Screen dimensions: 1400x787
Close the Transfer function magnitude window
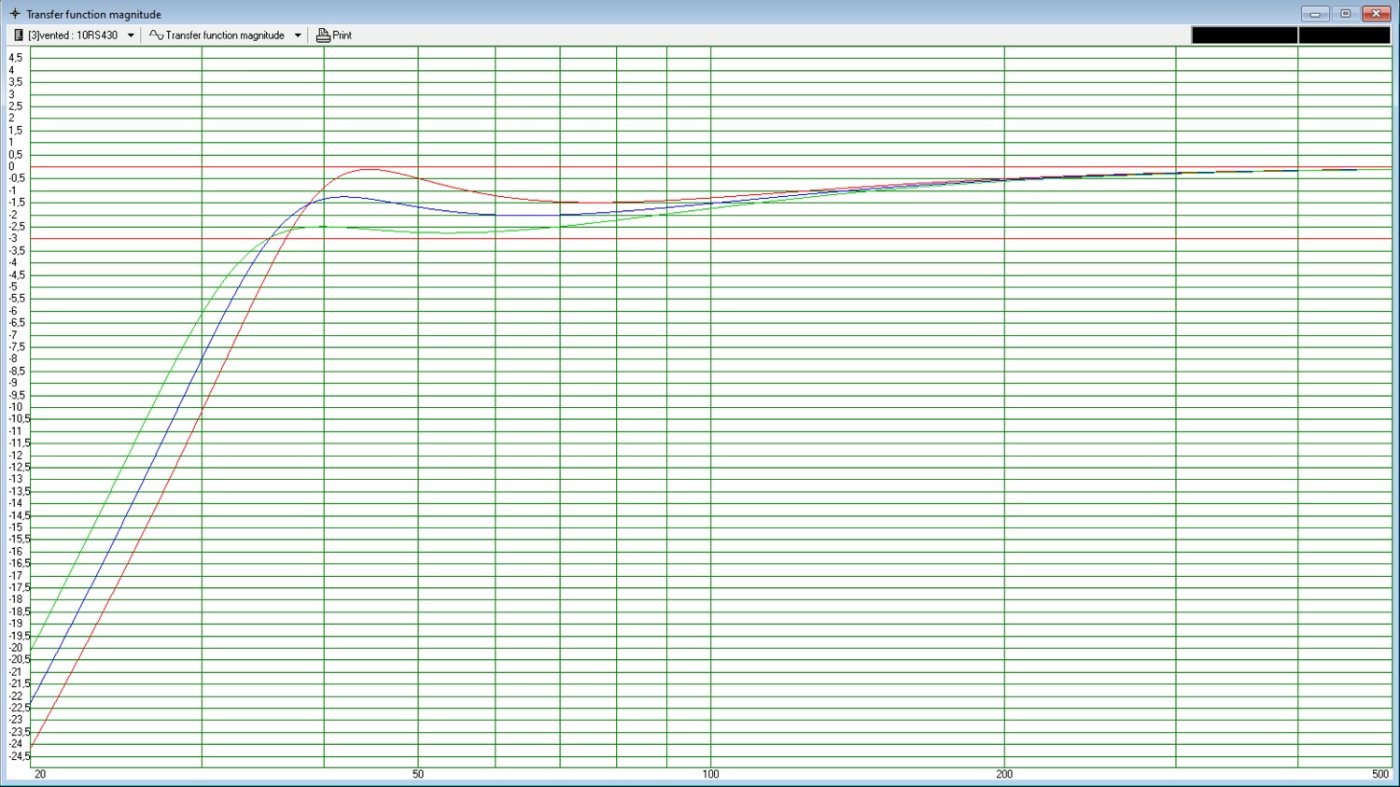(x=1377, y=14)
